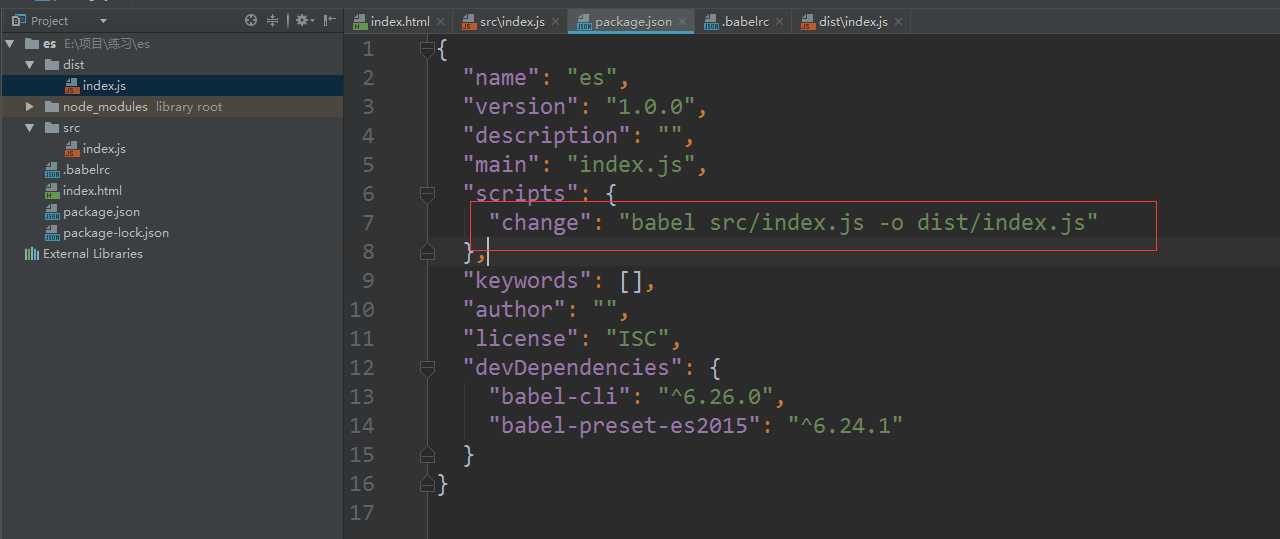The width and height of the screenshot is (1280, 539).
Task: Click the "^6.24.1" version string
Action: (846, 425)
